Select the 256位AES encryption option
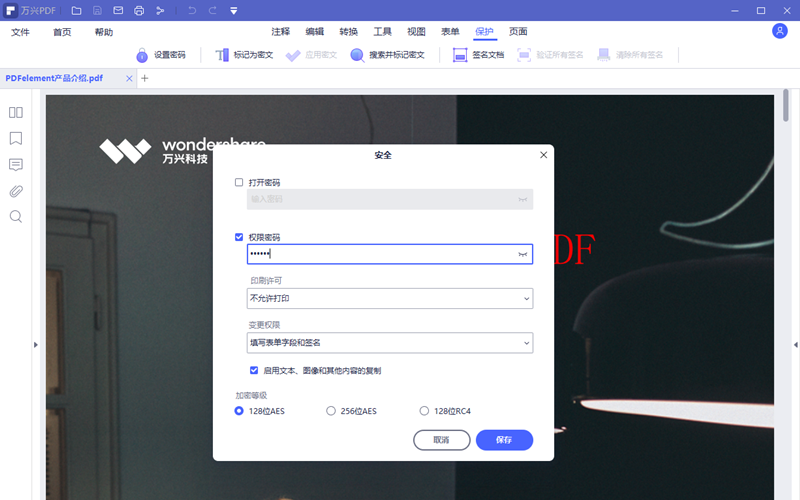This screenshot has height=500, width=800. click(x=331, y=411)
